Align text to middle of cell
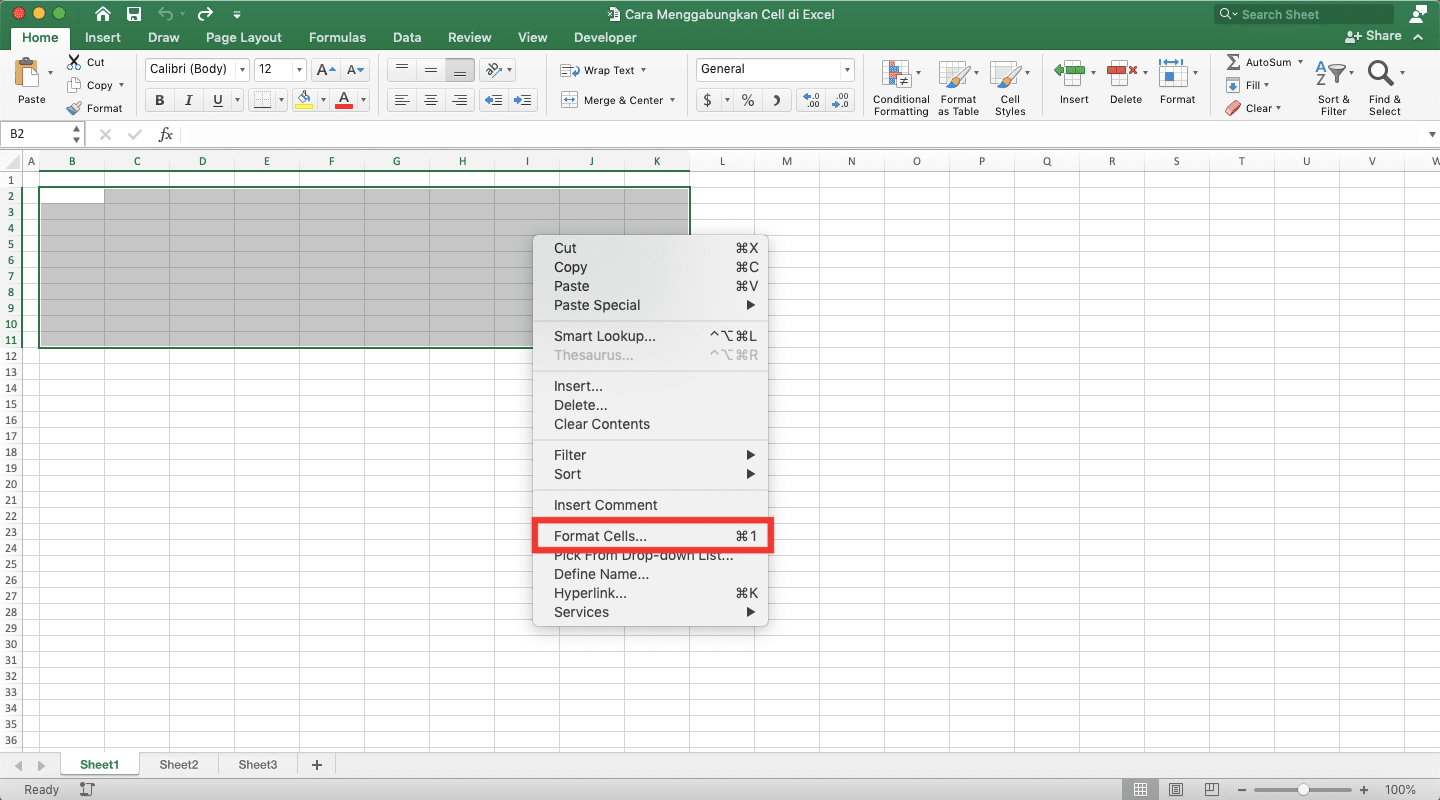The height and width of the screenshot is (800, 1440). 431,70
